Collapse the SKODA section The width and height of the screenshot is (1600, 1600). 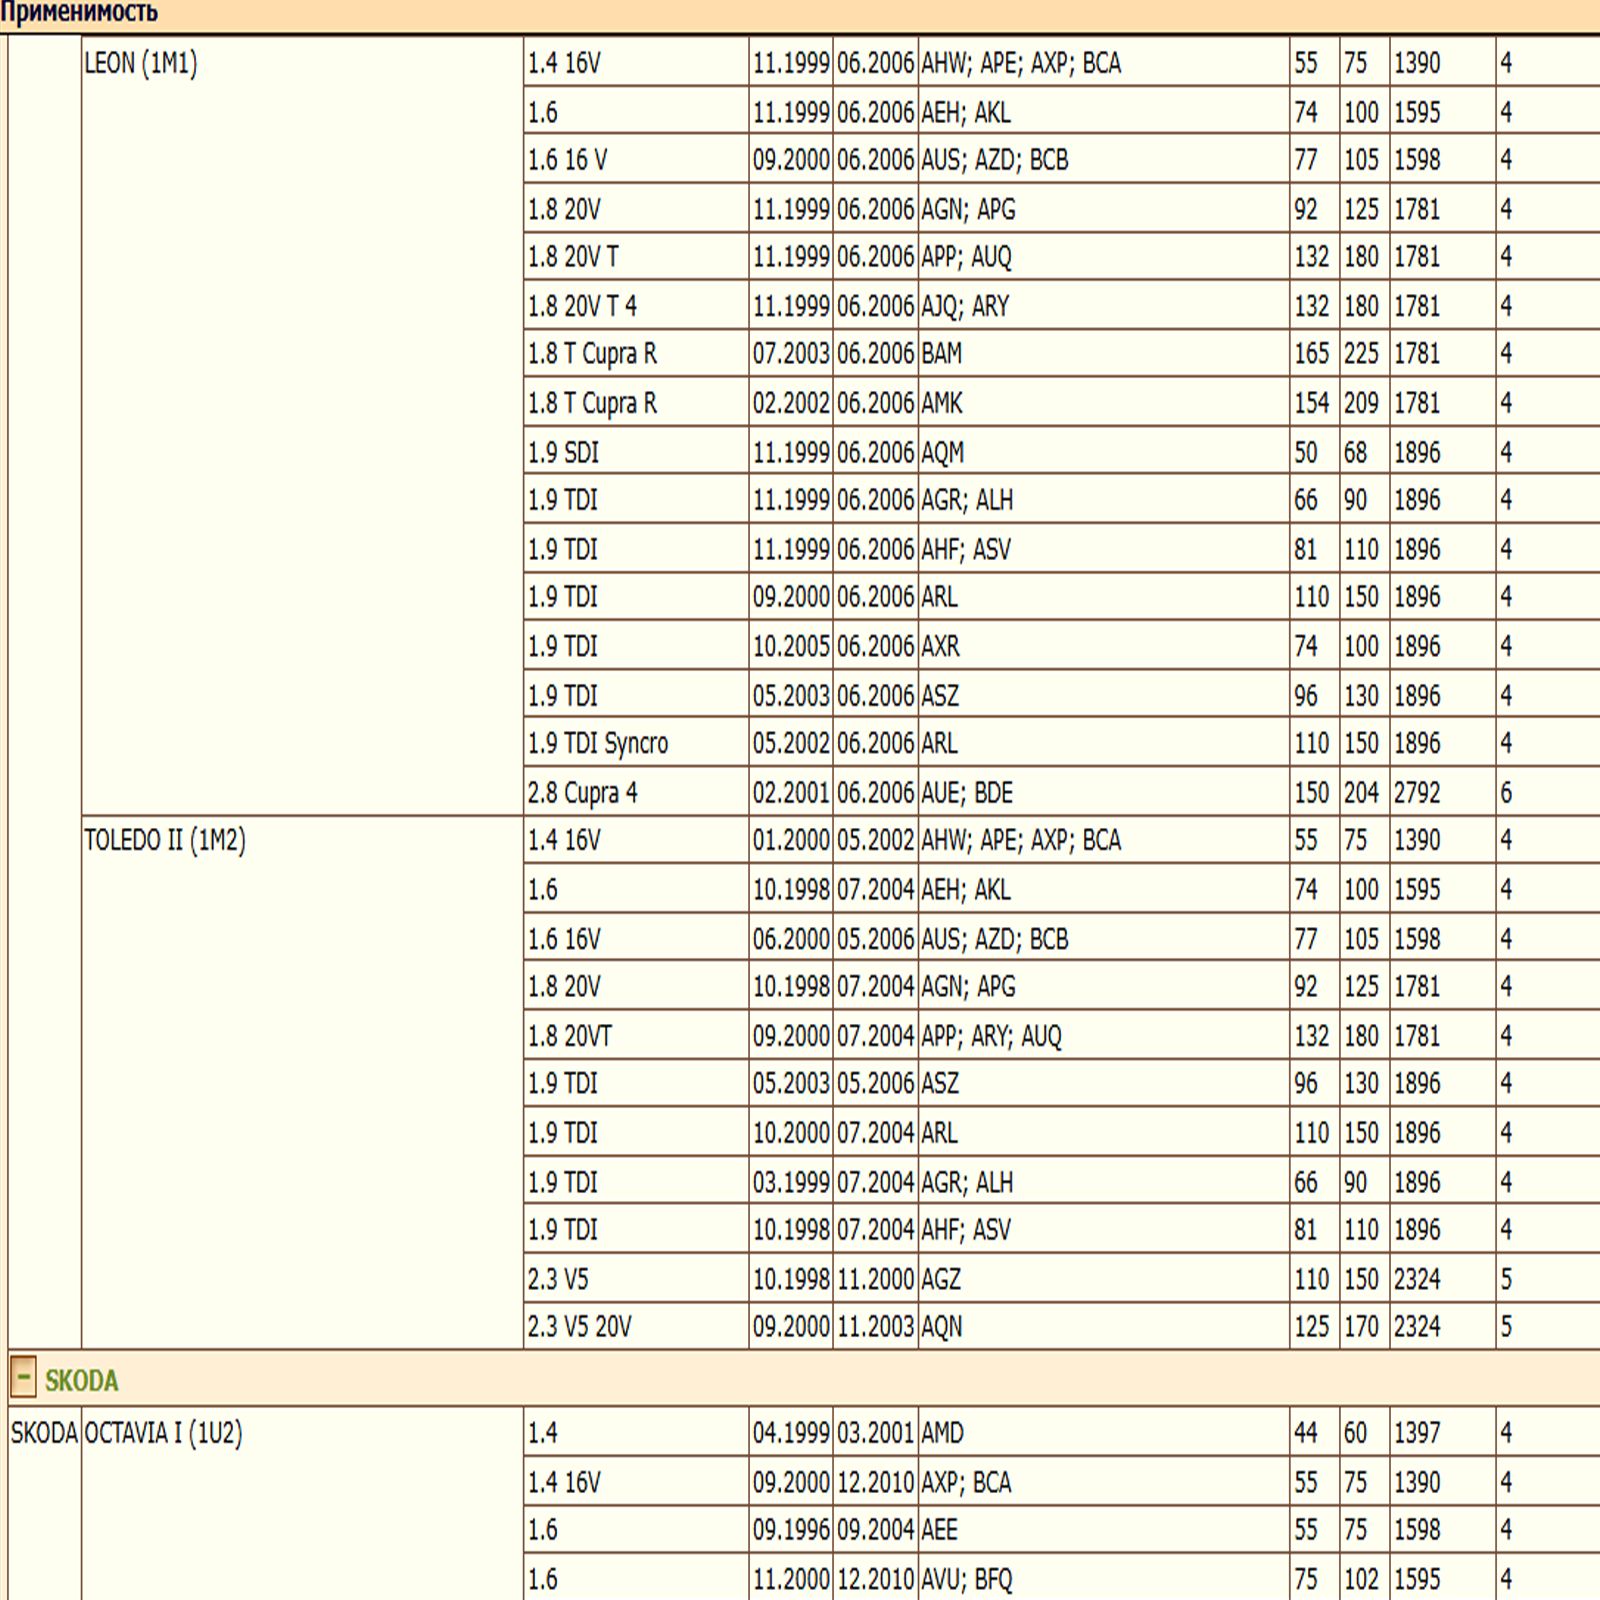(23, 1377)
